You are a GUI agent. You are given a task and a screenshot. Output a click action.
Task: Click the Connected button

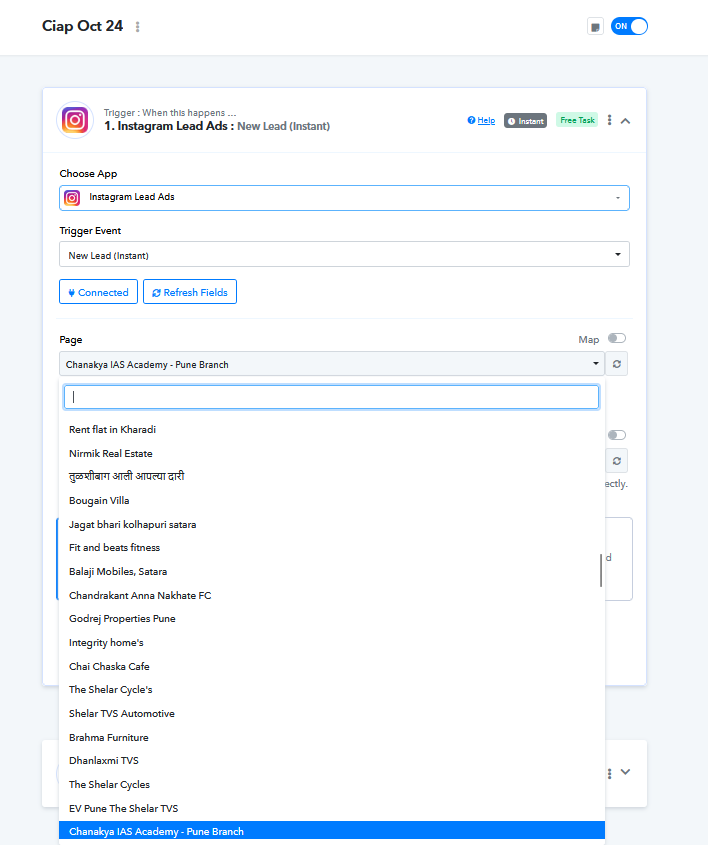[98, 292]
